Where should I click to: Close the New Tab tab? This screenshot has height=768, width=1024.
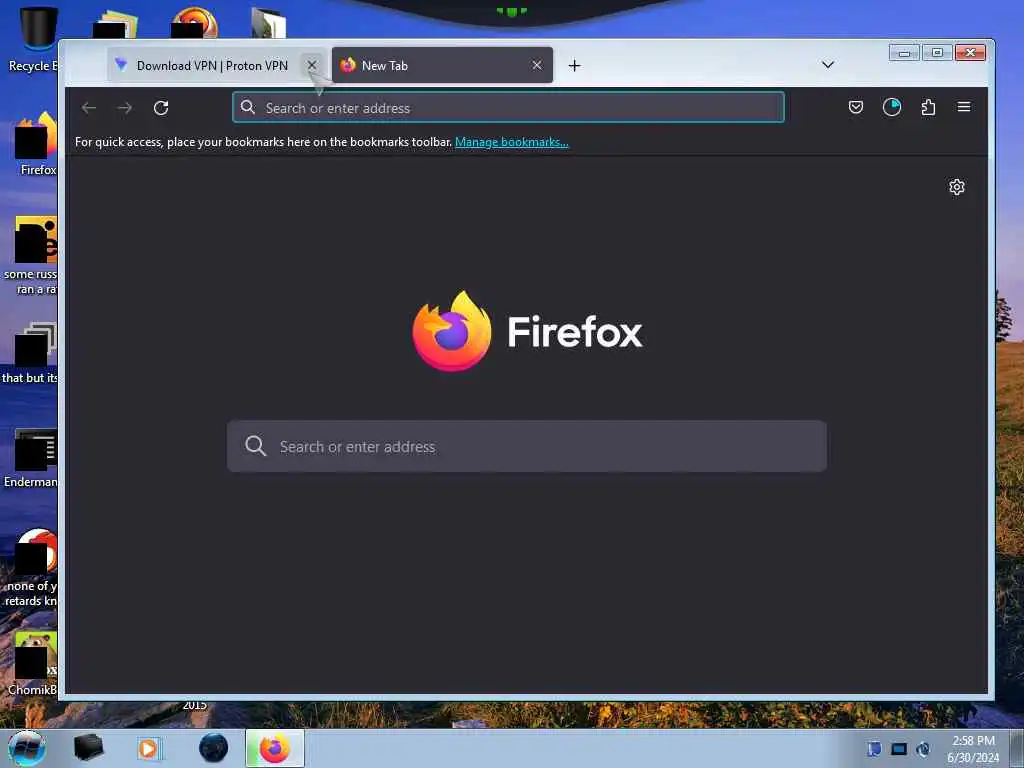coord(537,65)
